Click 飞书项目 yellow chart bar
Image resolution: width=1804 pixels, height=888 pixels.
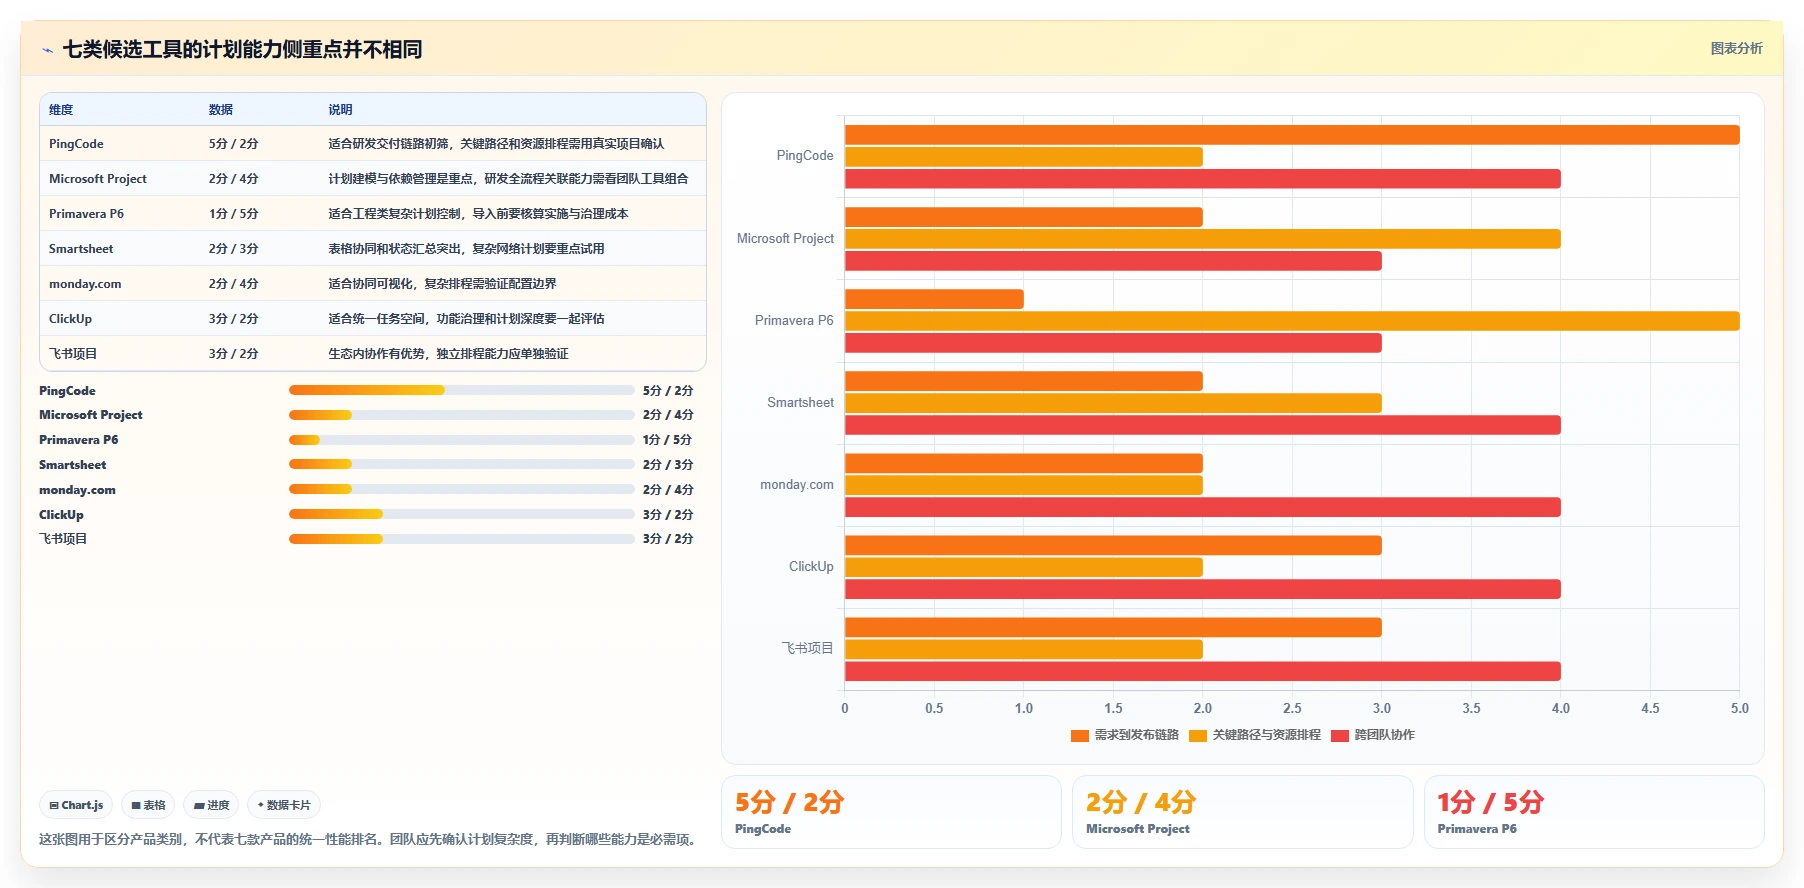click(x=1024, y=649)
